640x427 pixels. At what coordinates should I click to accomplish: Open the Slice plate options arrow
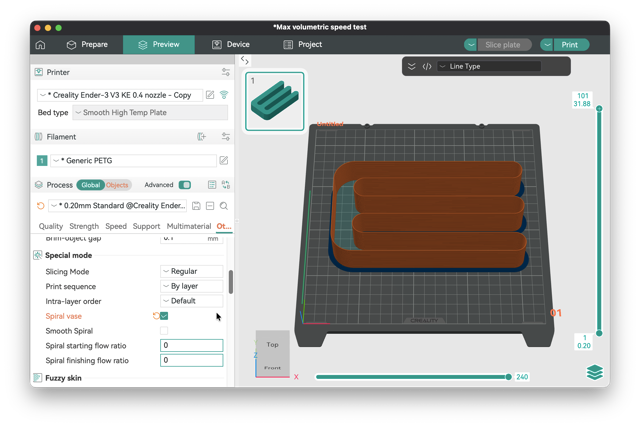[471, 45]
